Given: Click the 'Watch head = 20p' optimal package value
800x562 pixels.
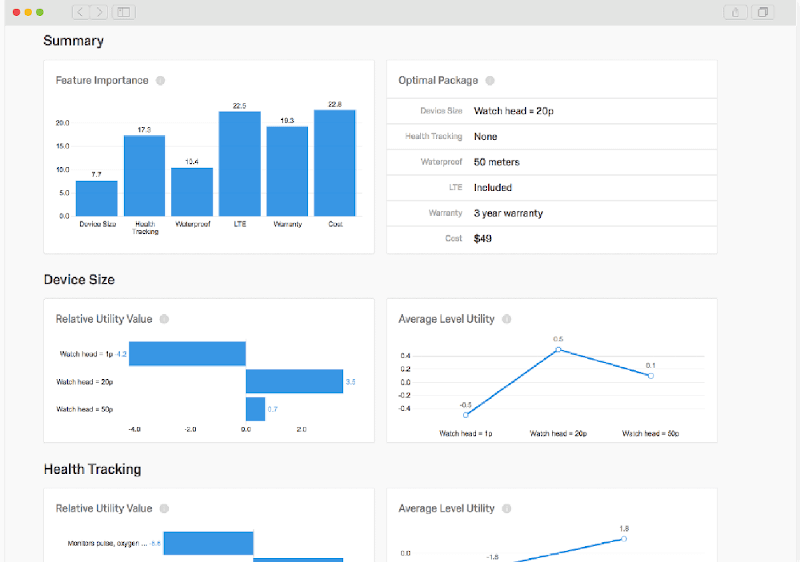Looking at the screenshot, I should (514, 111).
